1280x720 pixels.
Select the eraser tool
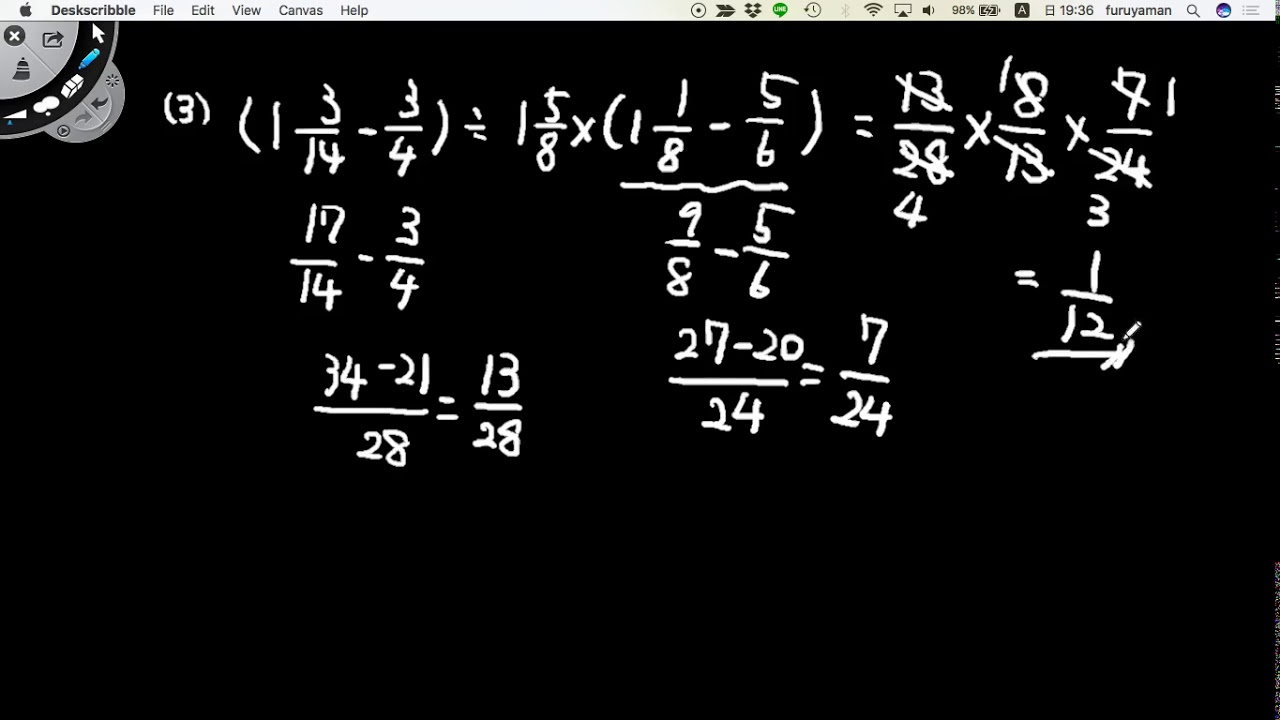(x=72, y=86)
